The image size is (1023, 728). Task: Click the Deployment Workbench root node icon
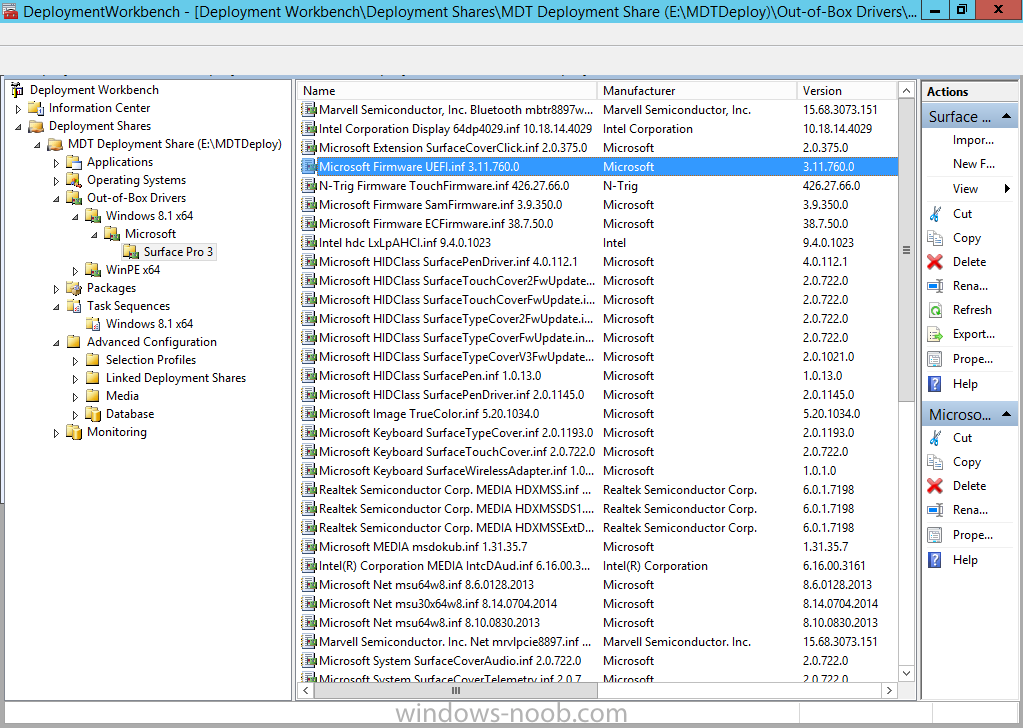(x=17, y=90)
